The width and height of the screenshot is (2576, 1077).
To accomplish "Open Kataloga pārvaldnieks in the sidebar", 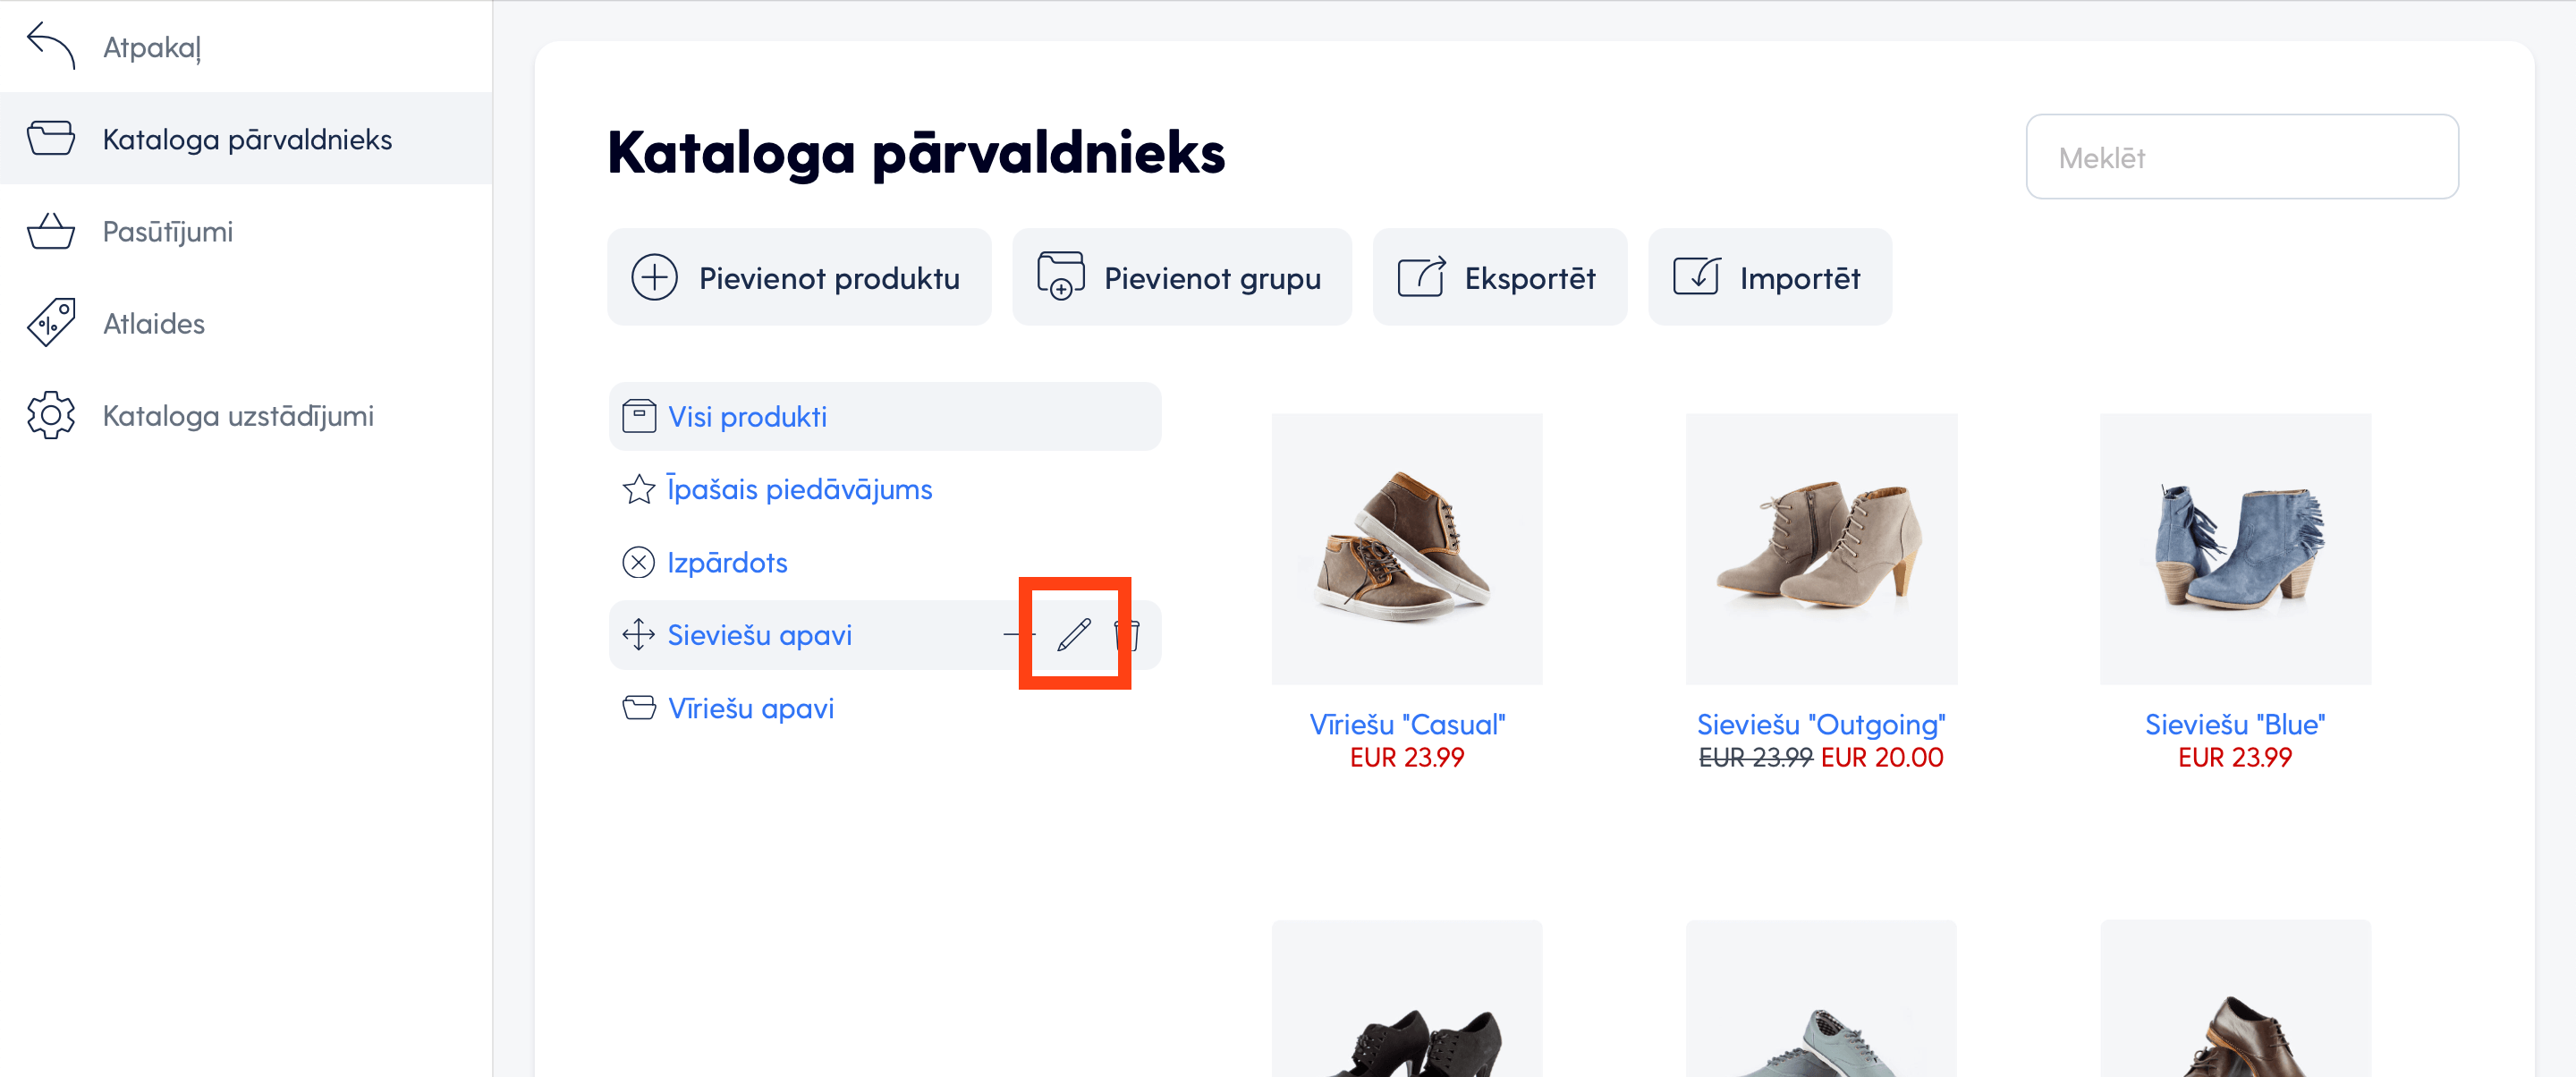I will (246, 139).
